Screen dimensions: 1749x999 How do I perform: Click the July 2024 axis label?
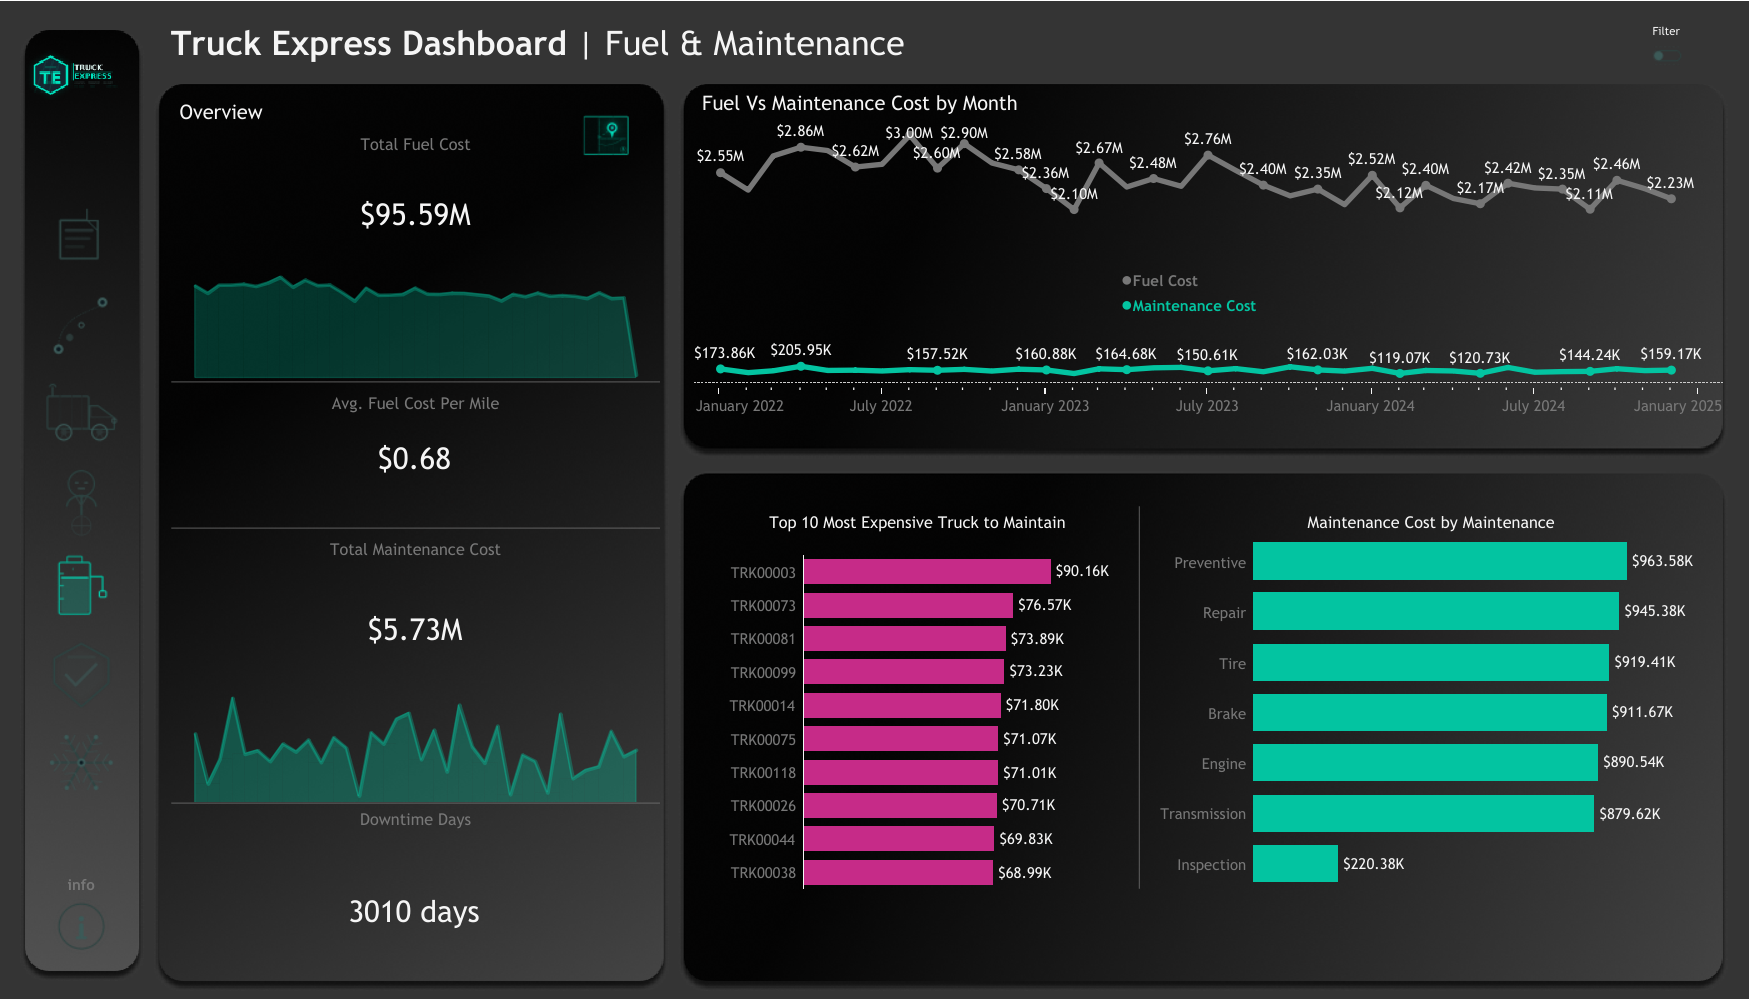[x=1533, y=406]
